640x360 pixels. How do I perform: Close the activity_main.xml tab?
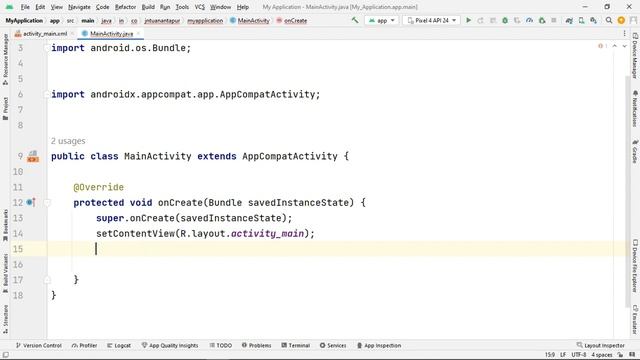click(73, 33)
